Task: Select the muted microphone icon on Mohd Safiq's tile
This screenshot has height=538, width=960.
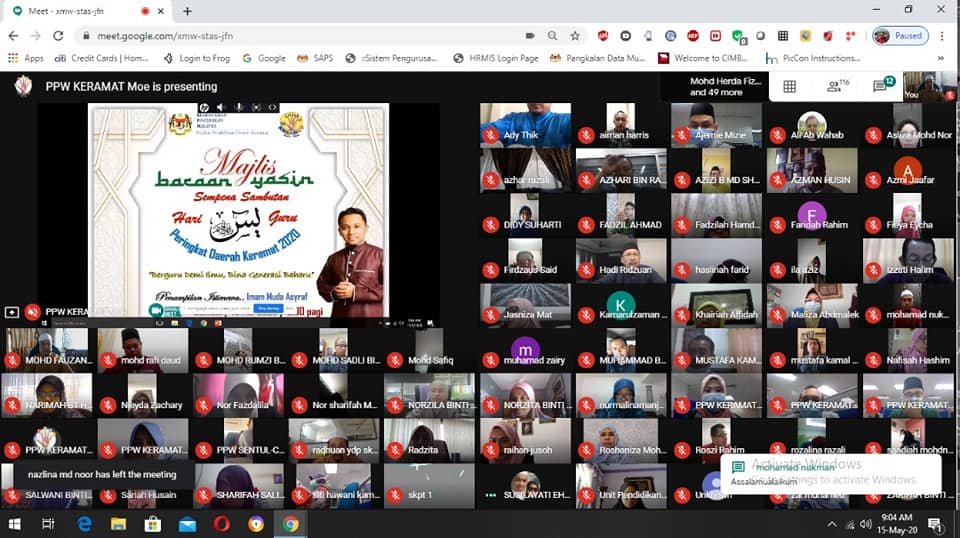Action: (395, 361)
